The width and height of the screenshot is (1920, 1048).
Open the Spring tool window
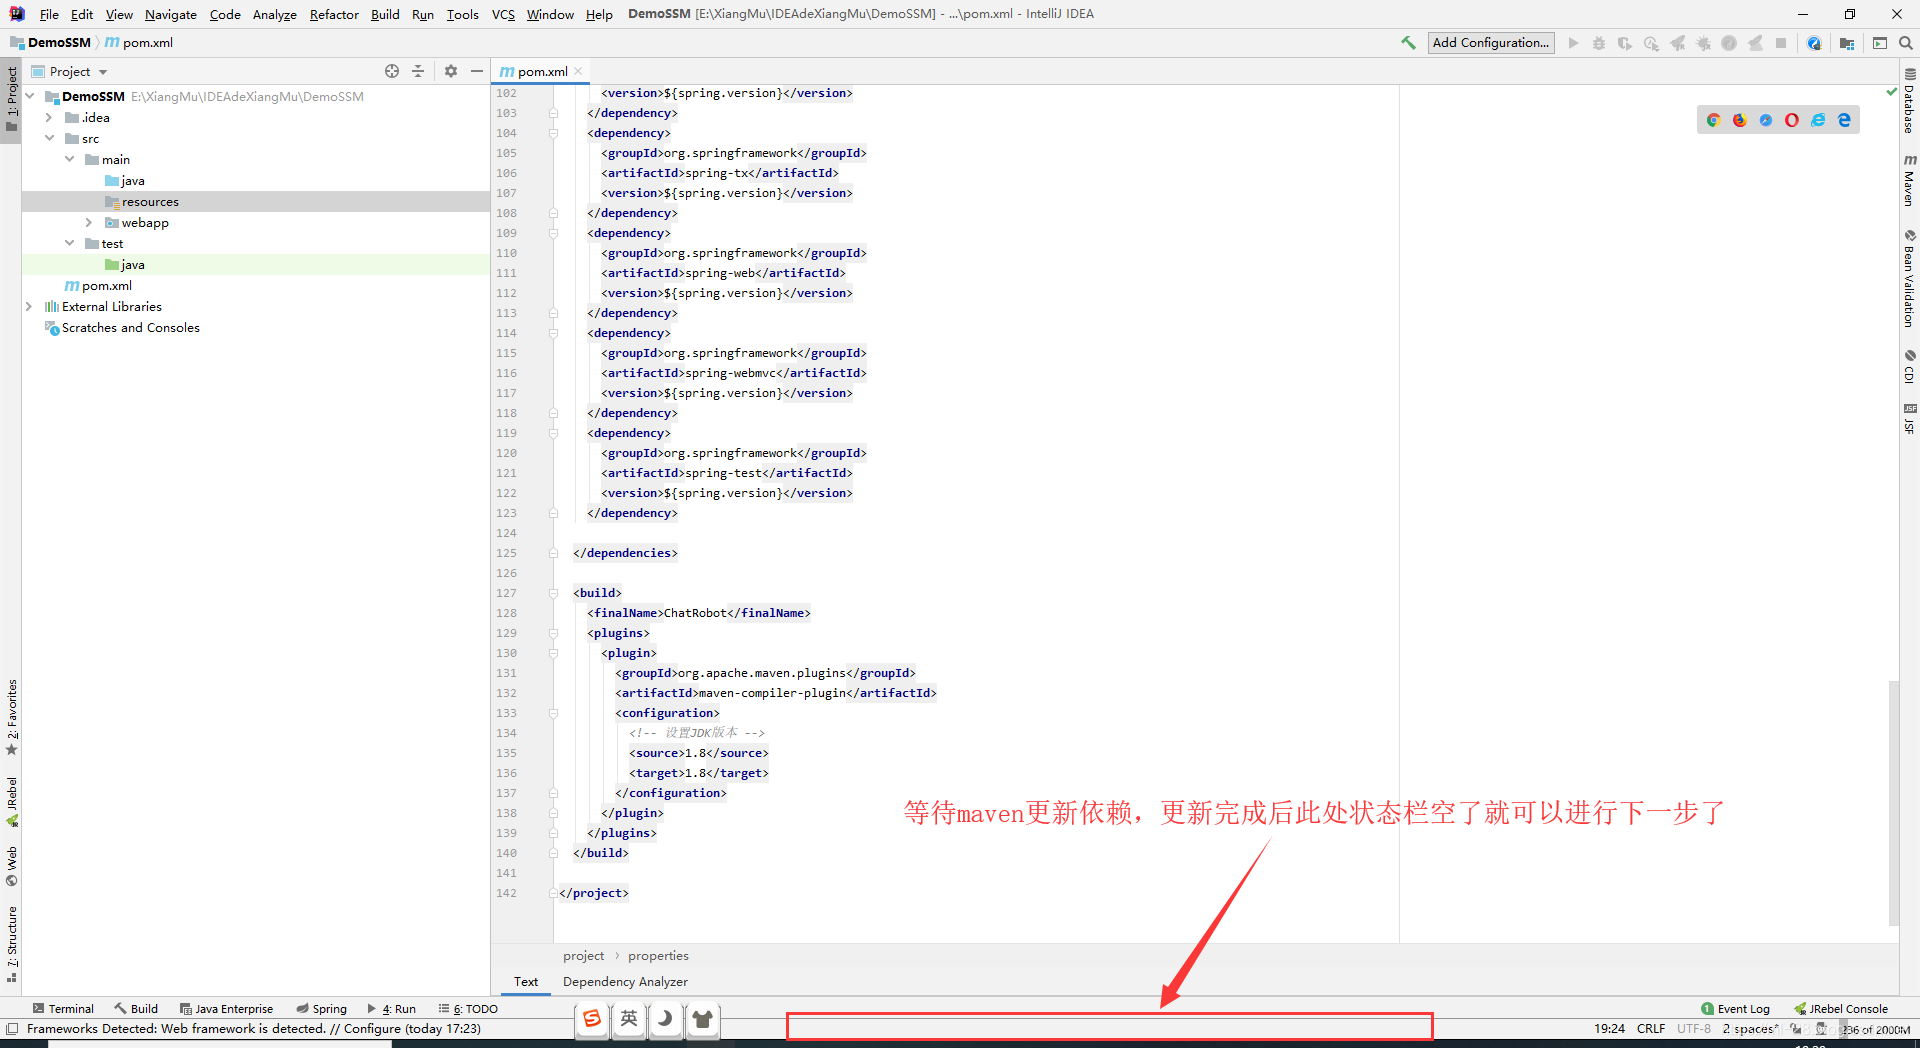click(321, 1009)
